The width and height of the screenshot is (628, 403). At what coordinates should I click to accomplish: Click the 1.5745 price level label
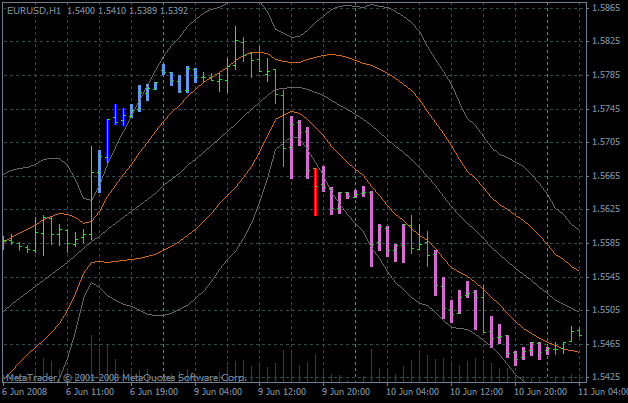point(603,109)
